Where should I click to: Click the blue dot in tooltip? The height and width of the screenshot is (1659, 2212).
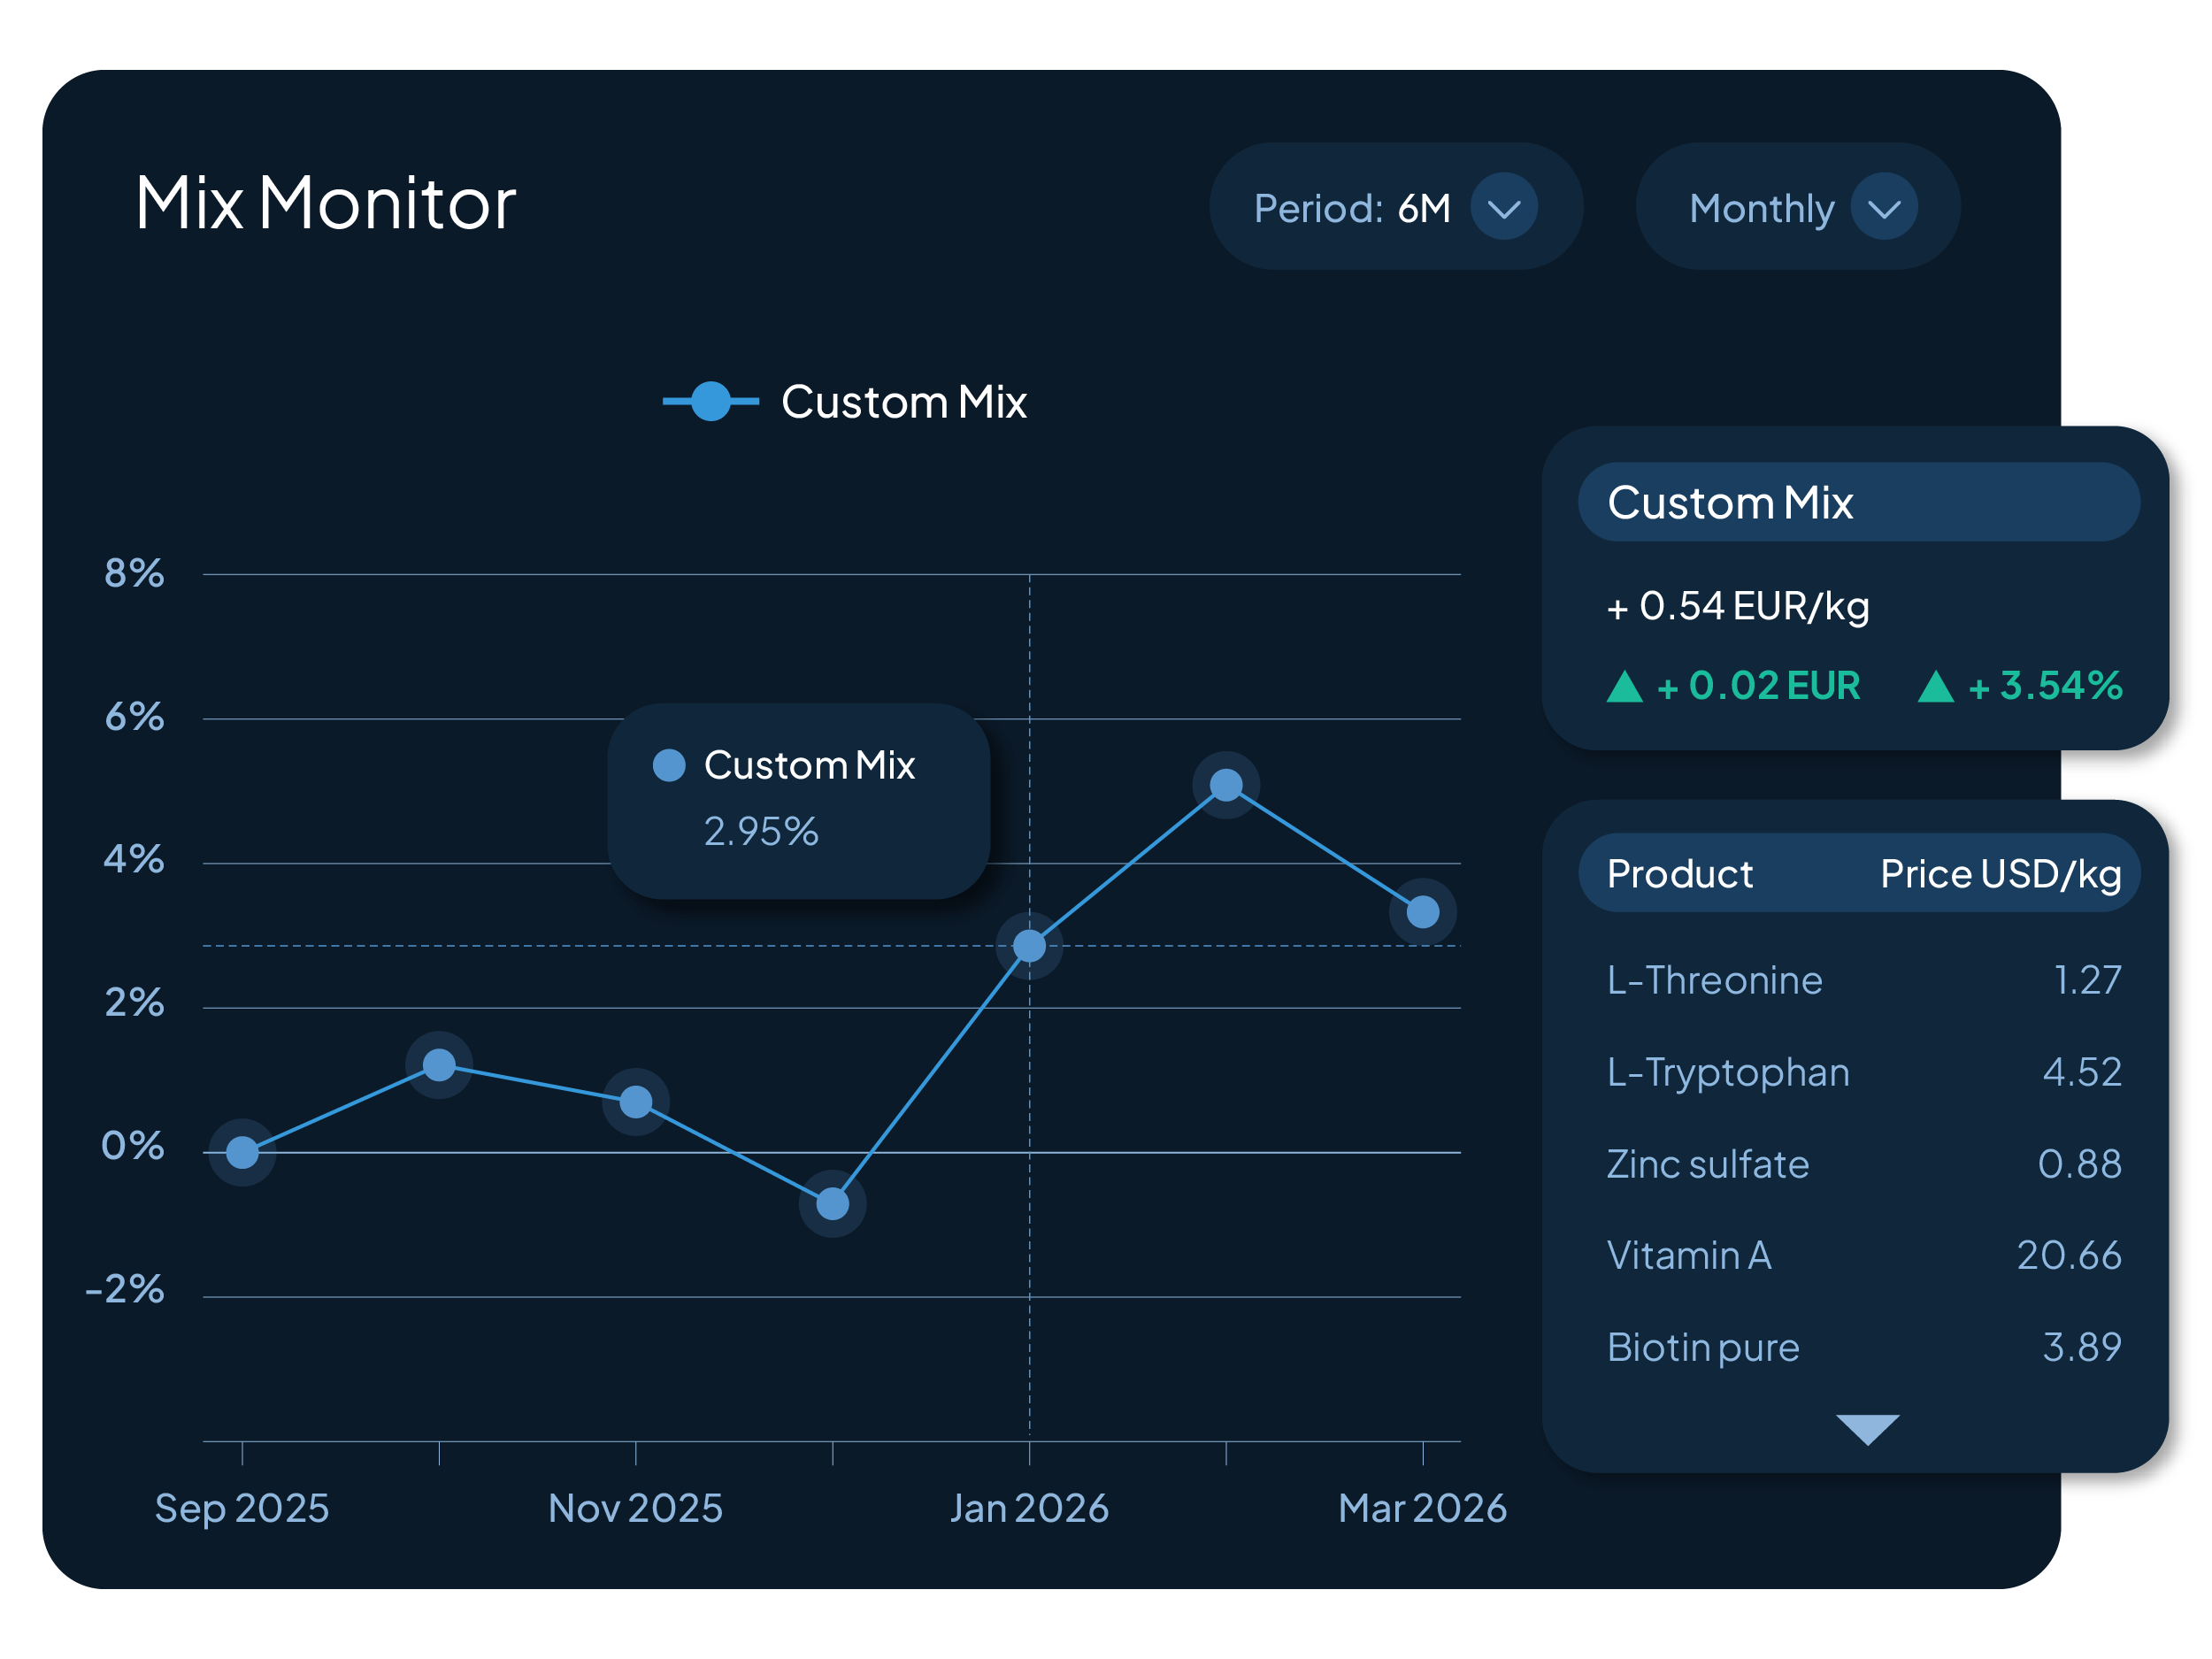tap(669, 766)
